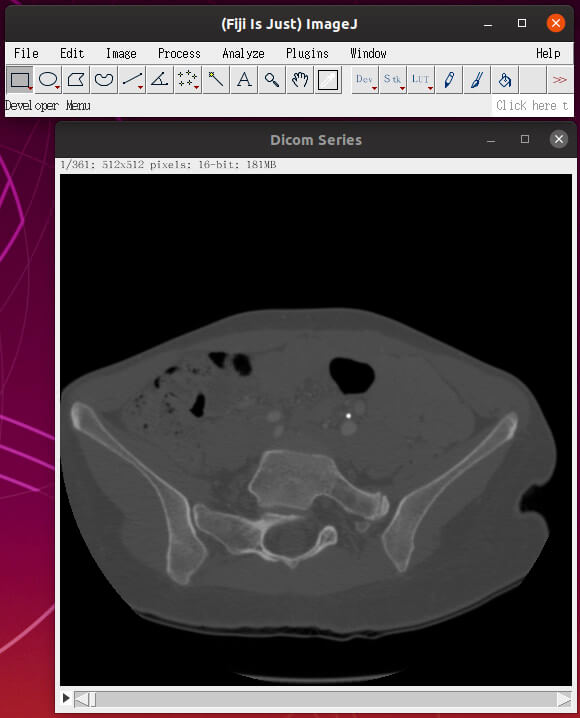The image size is (580, 718).
Task: Select the Magnifying glass zoom tool
Action: [x=272, y=80]
